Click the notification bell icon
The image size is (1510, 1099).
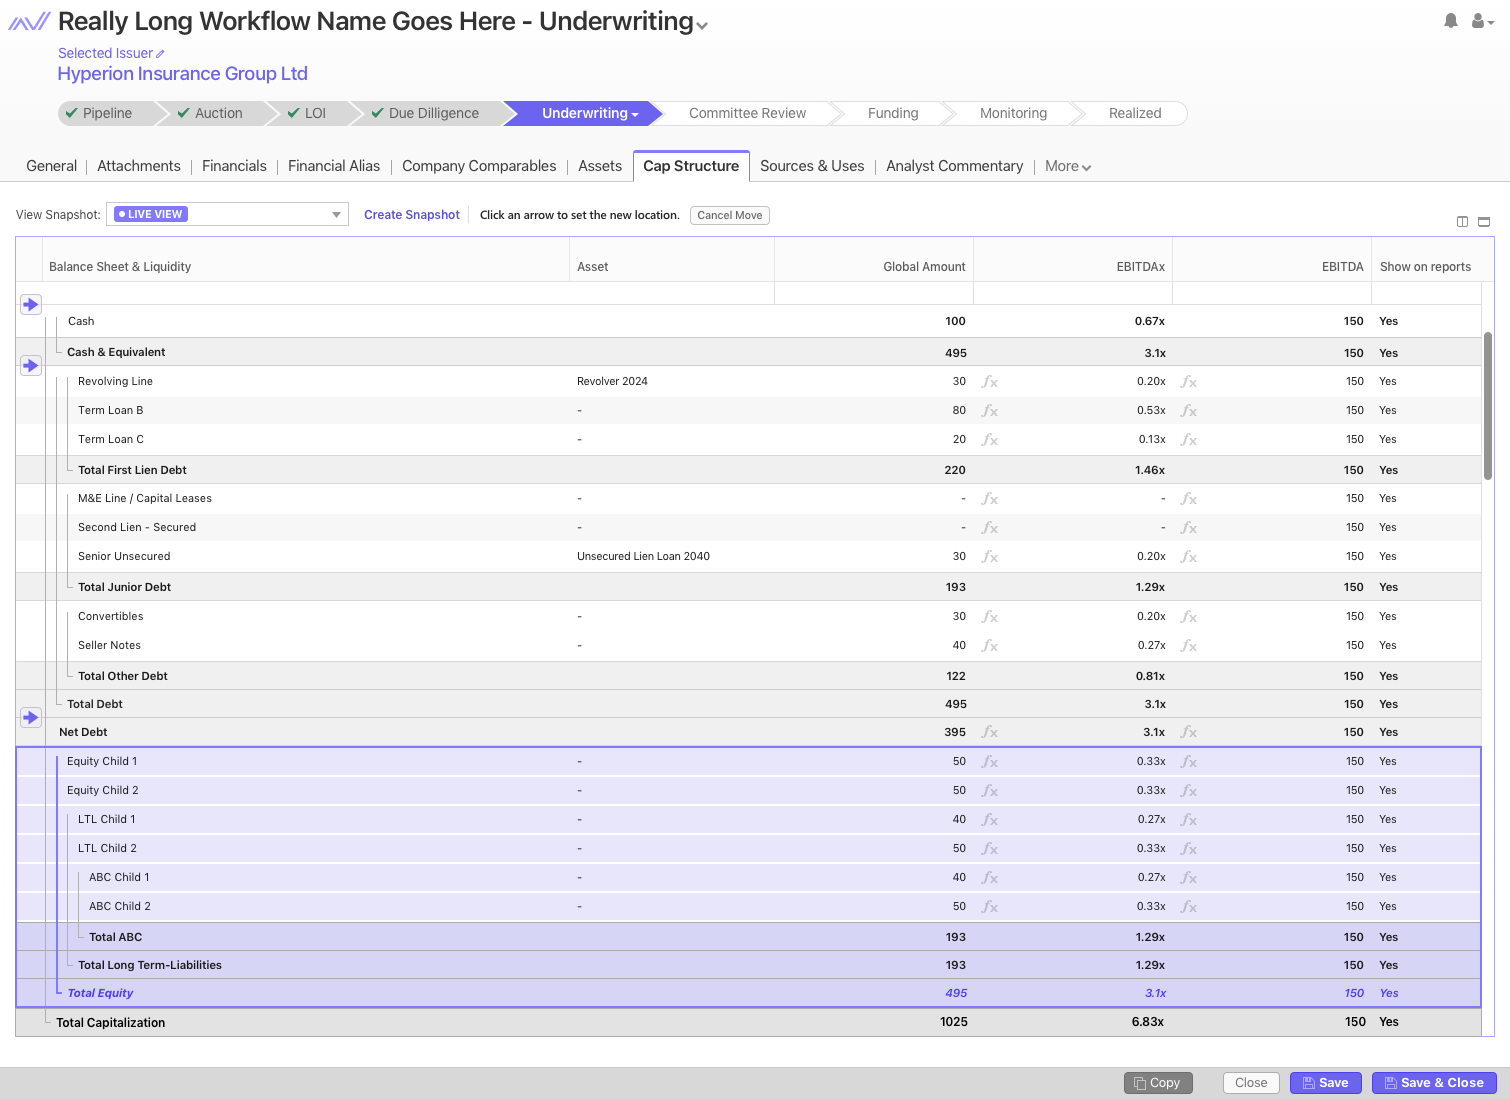pos(1450,21)
